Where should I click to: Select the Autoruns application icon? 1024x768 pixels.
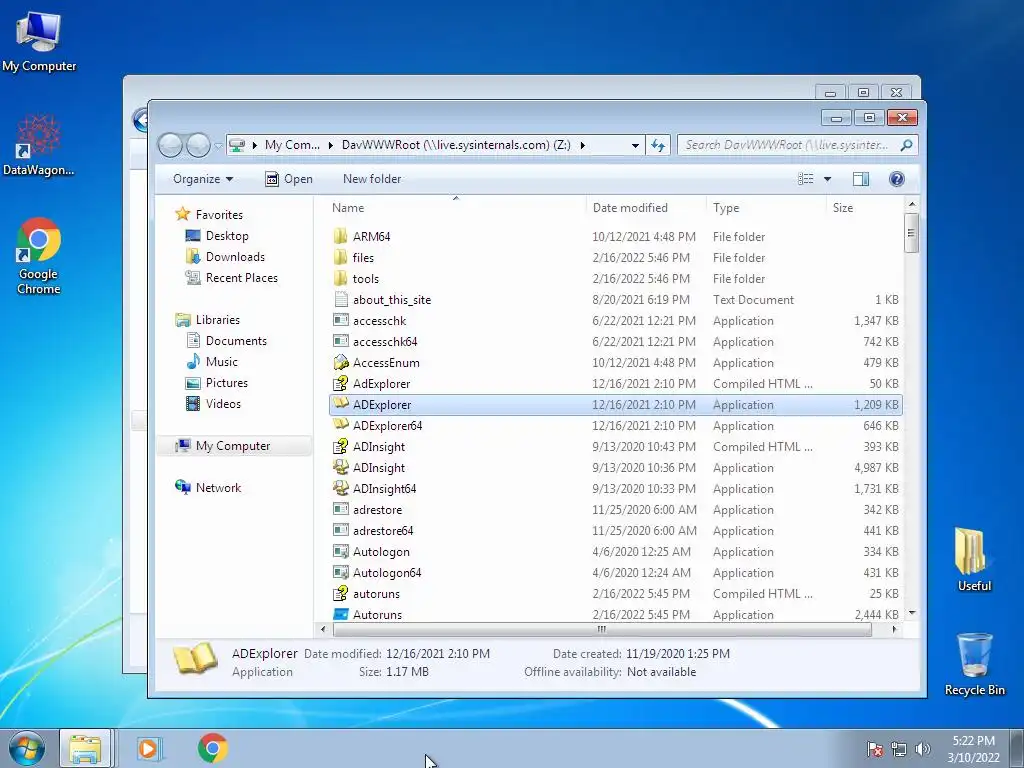[x=340, y=615]
